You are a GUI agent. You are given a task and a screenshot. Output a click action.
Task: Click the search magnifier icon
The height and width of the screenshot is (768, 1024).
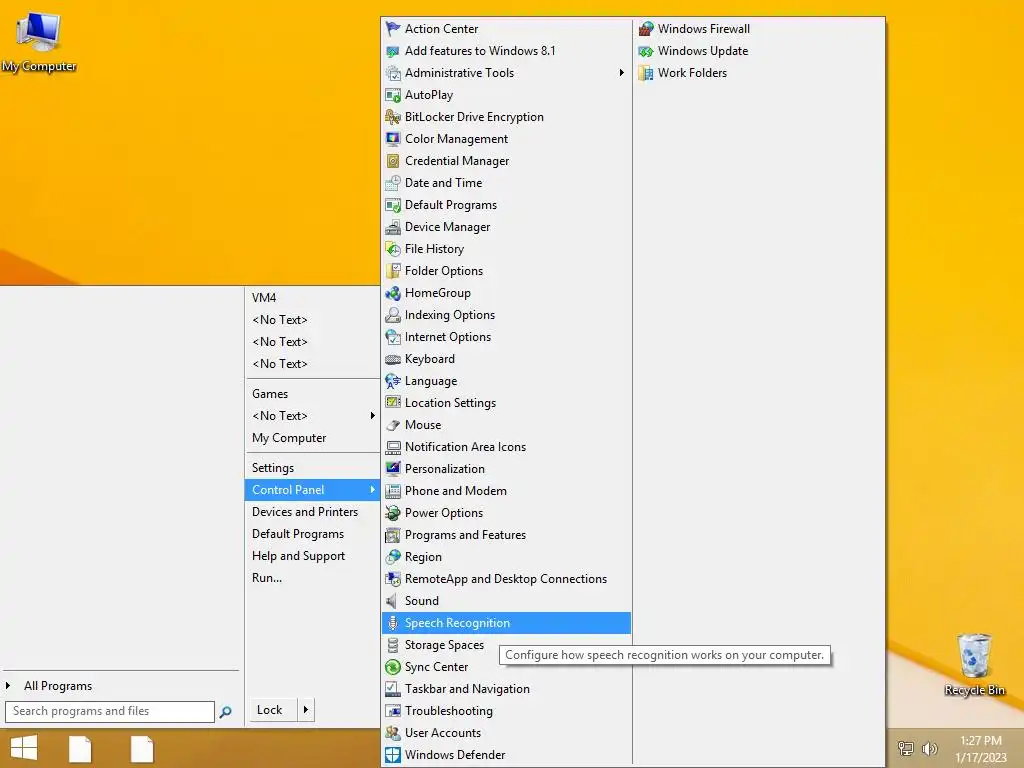coord(225,711)
